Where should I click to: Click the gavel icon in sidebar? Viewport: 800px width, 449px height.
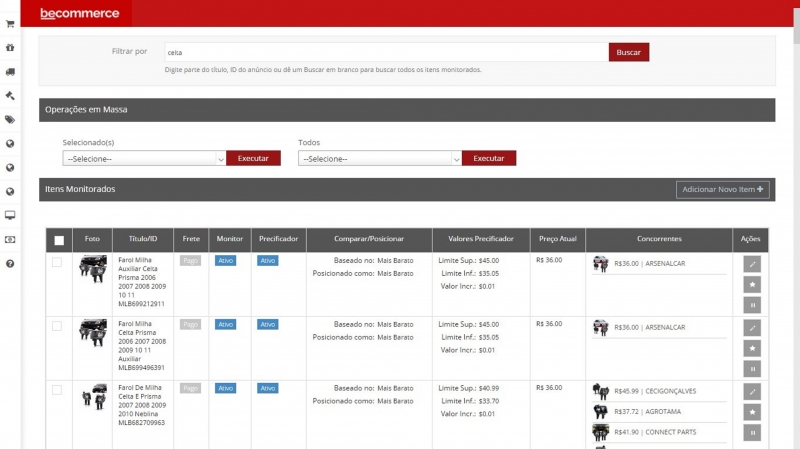pyautogui.click(x=10, y=96)
